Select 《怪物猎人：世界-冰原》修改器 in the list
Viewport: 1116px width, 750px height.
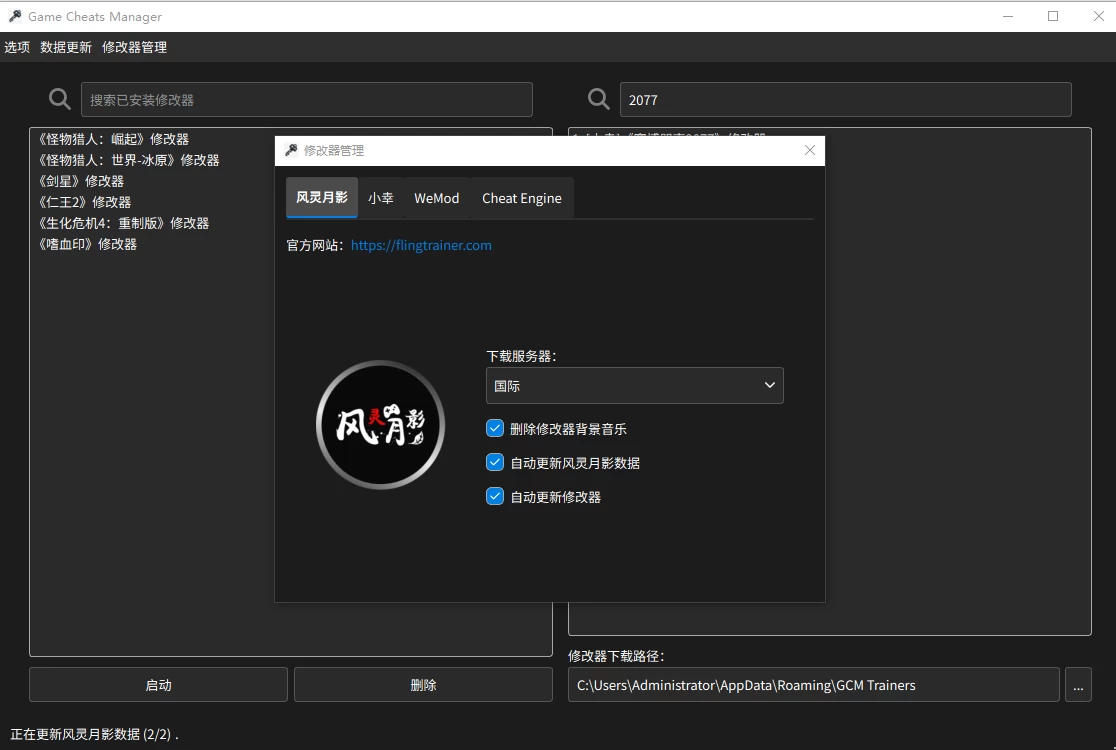(x=129, y=160)
